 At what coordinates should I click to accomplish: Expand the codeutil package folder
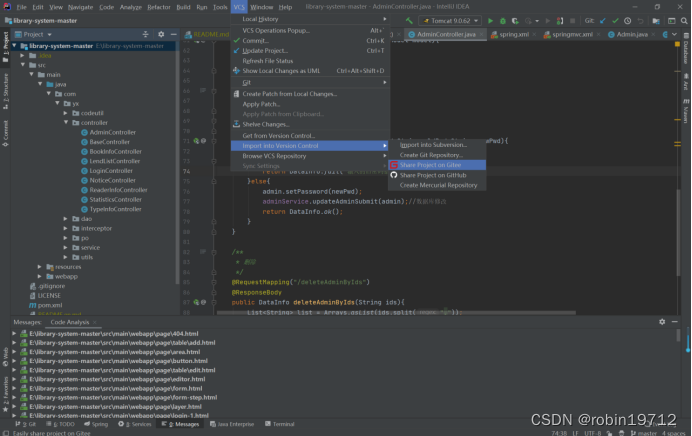point(66,113)
